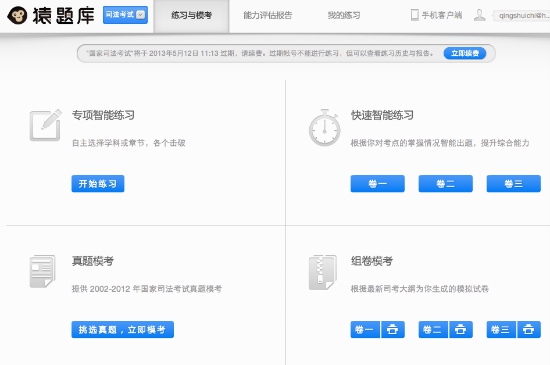Click the 立即续费 renew button
This screenshot has height=365, width=550.
pyautogui.click(x=465, y=53)
